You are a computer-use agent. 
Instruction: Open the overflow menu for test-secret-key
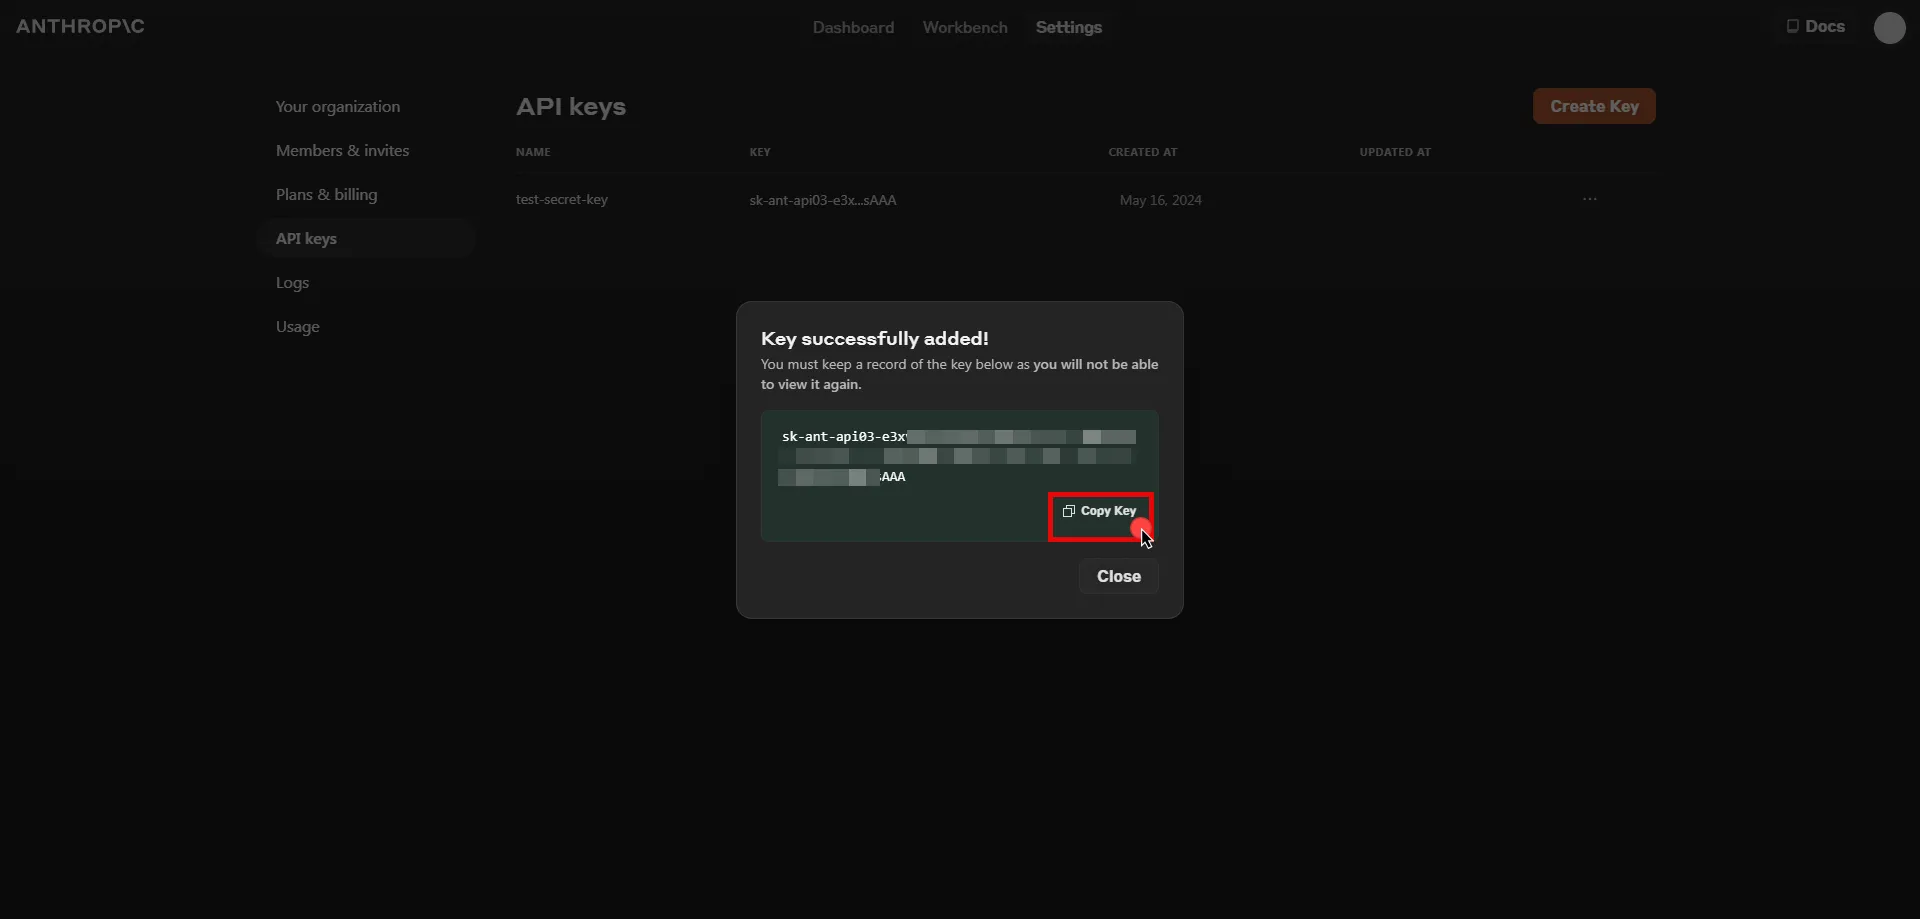[x=1590, y=199]
